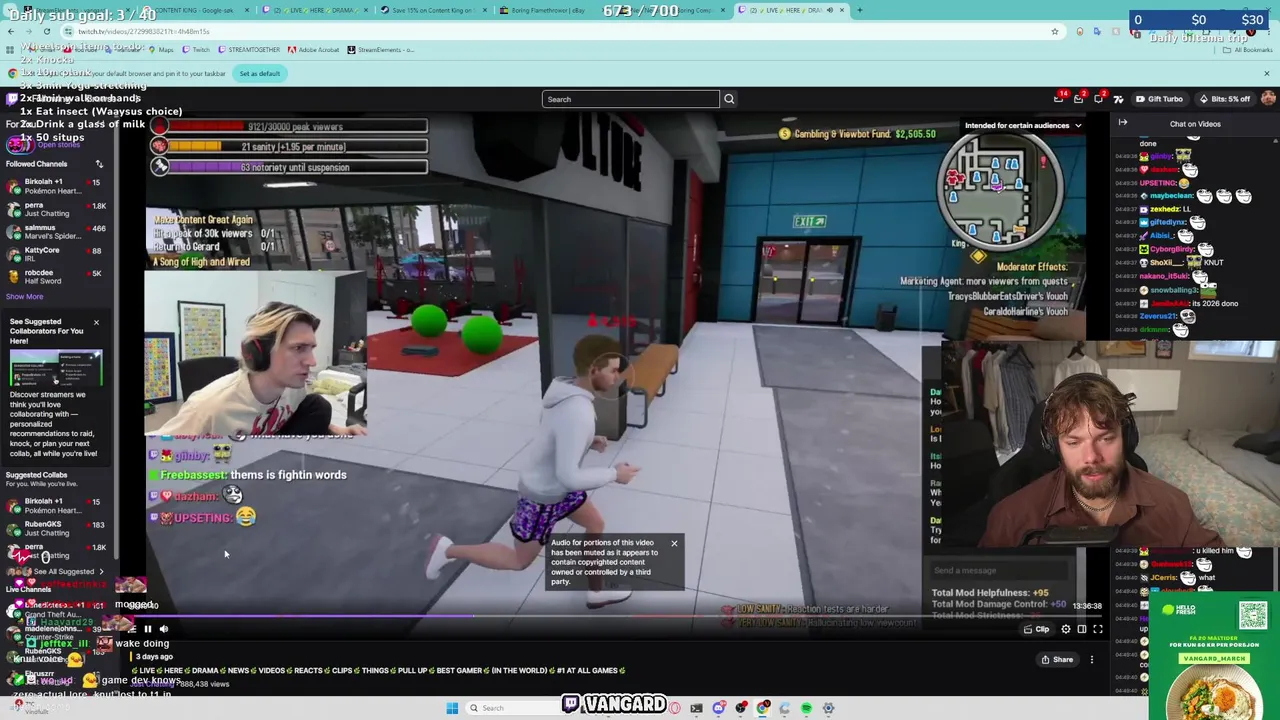Mute the video with the volume icon
1280x720 pixels.
pyautogui.click(x=164, y=629)
